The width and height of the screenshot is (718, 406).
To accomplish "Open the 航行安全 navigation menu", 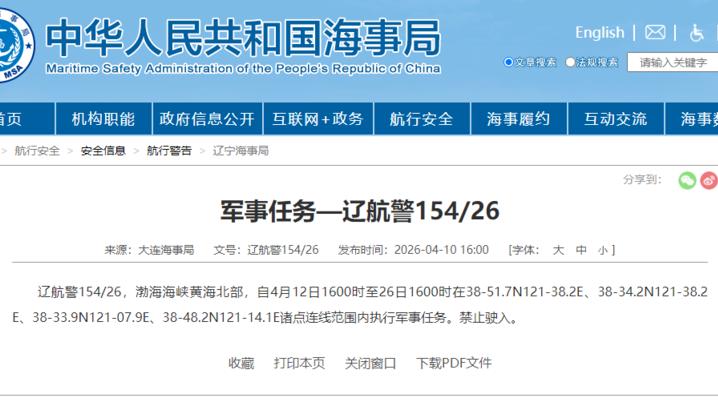I will coord(421,119).
